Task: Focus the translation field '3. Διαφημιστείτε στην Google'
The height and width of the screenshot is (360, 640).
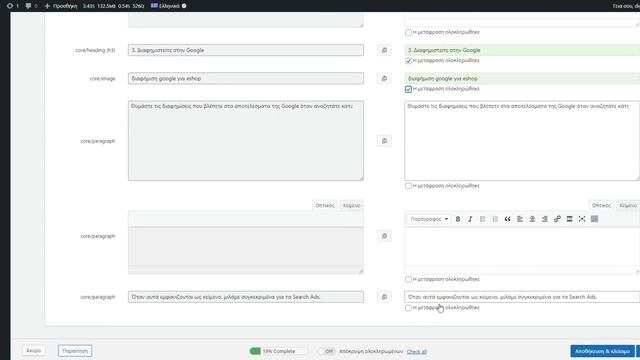Action: 522,50
